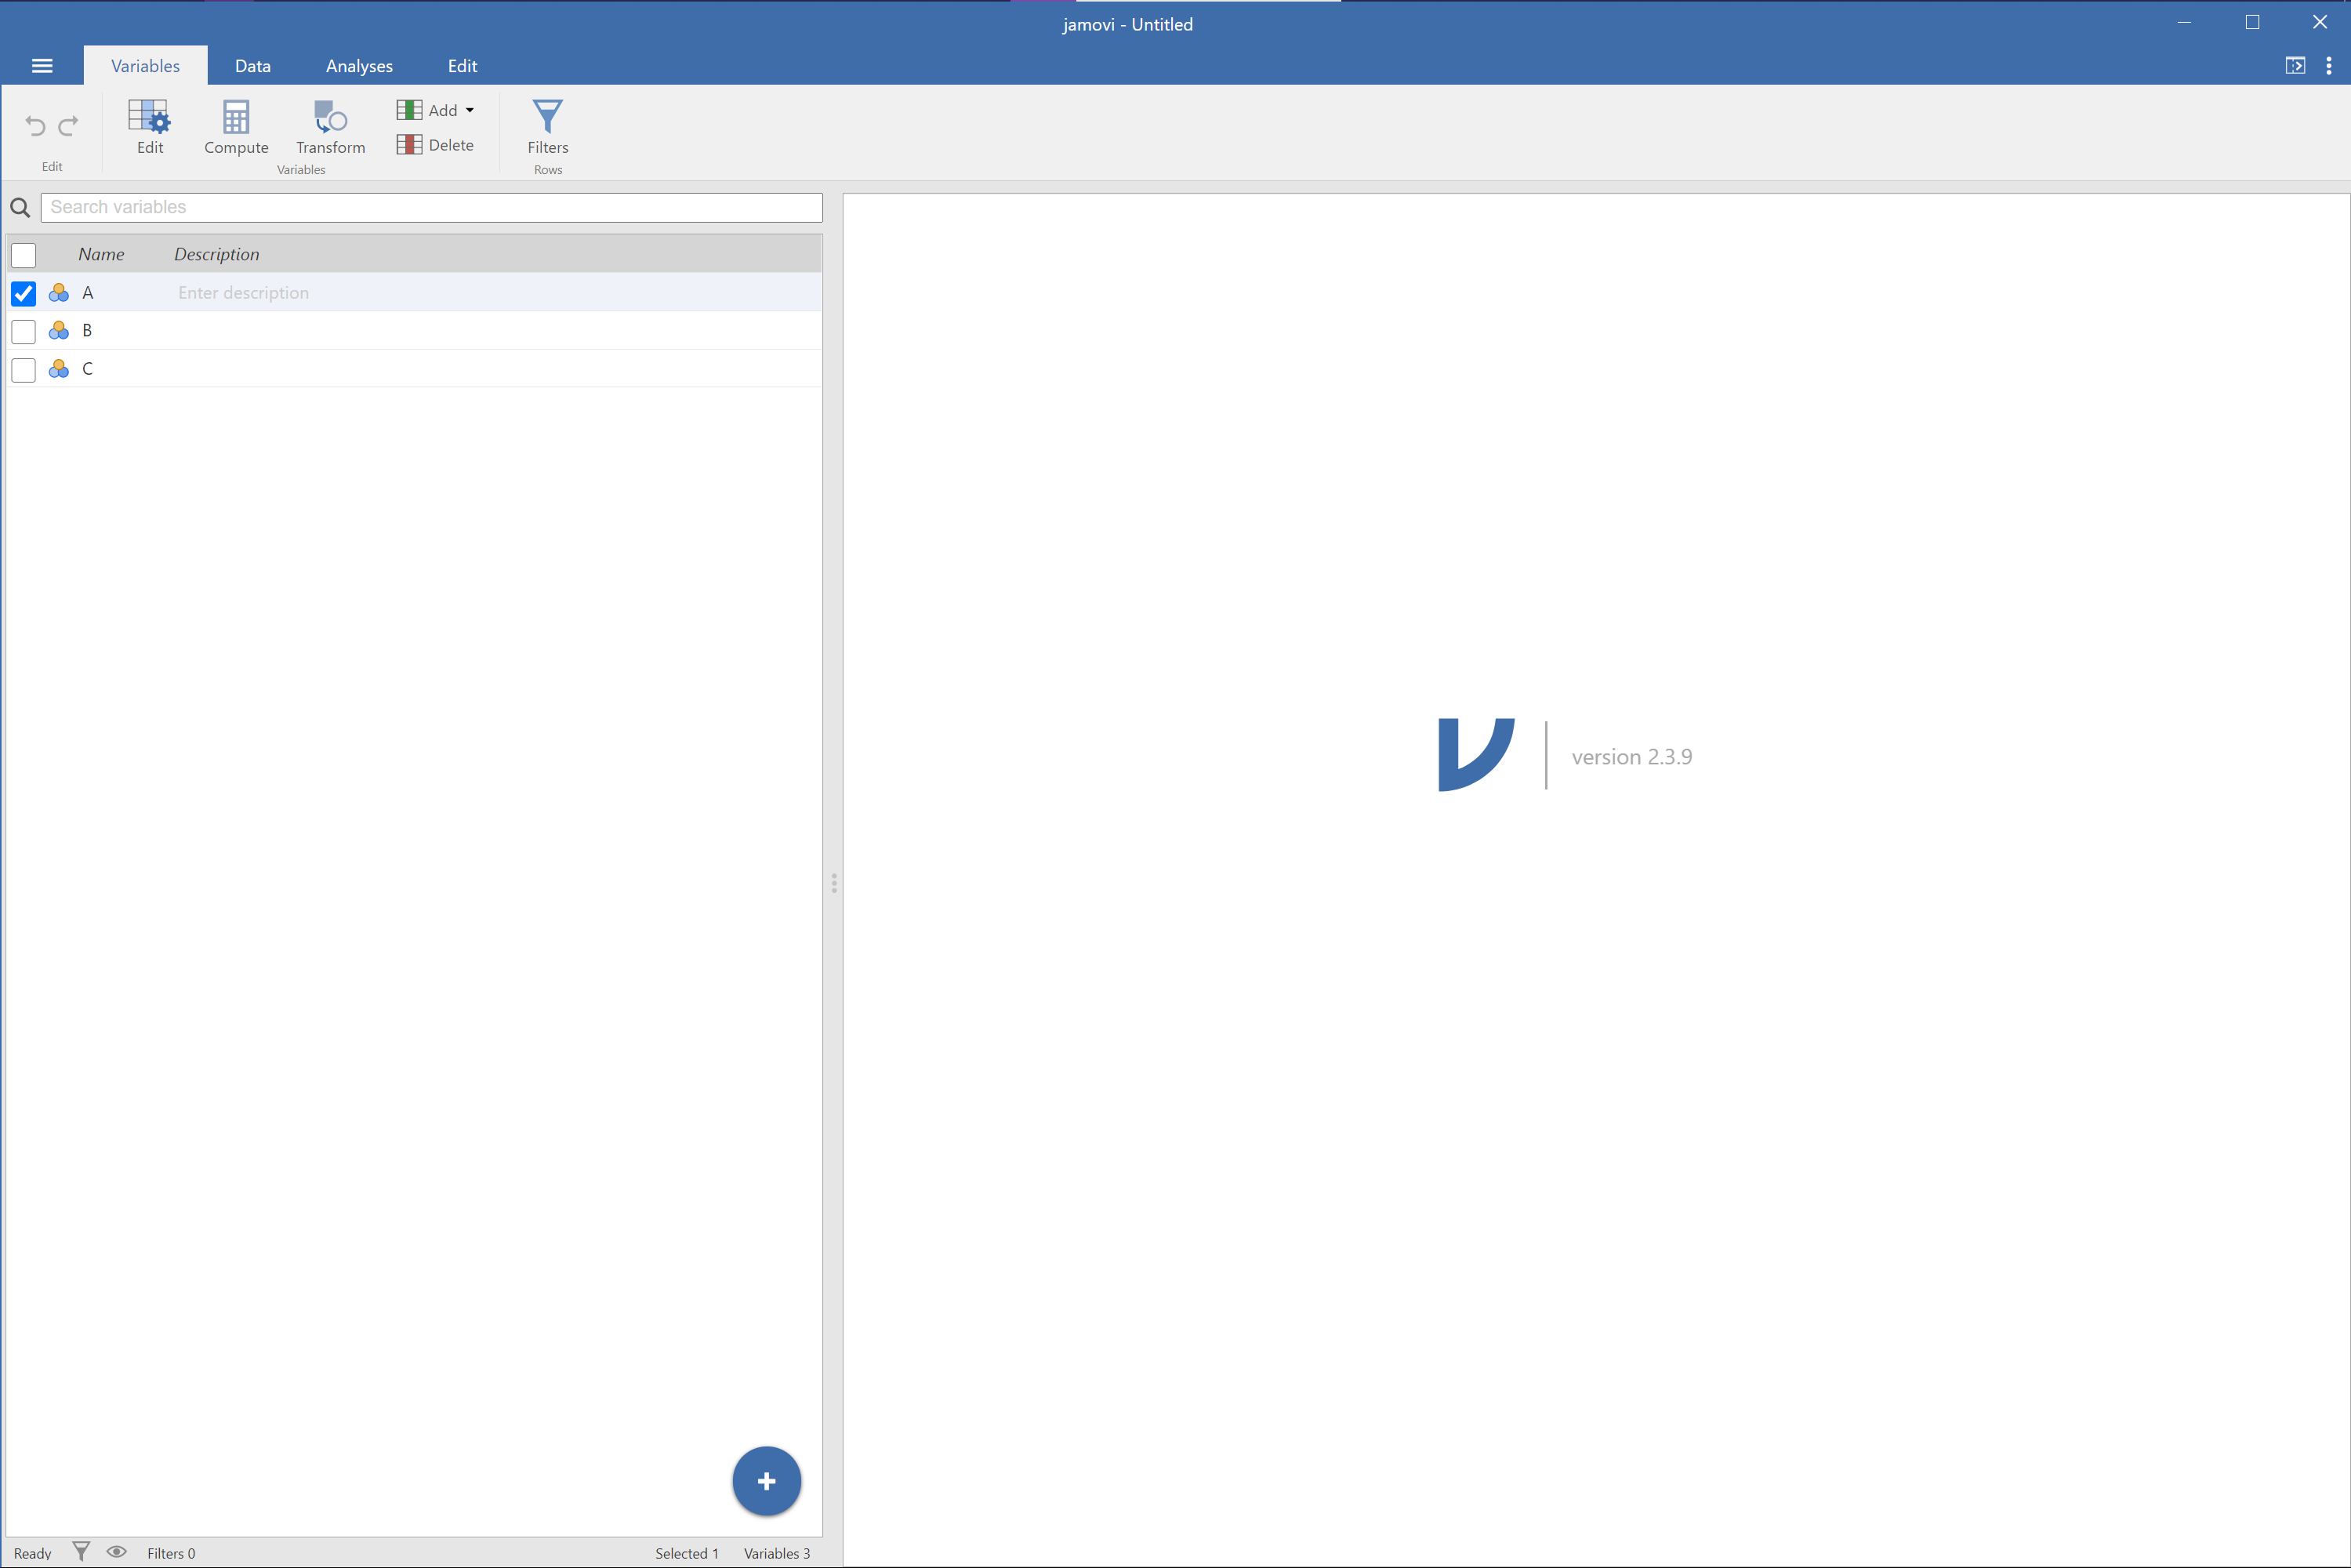This screenshot has height=1568, width=2351.
Task: Close the jamovi window
Action: coord(2320,22)
